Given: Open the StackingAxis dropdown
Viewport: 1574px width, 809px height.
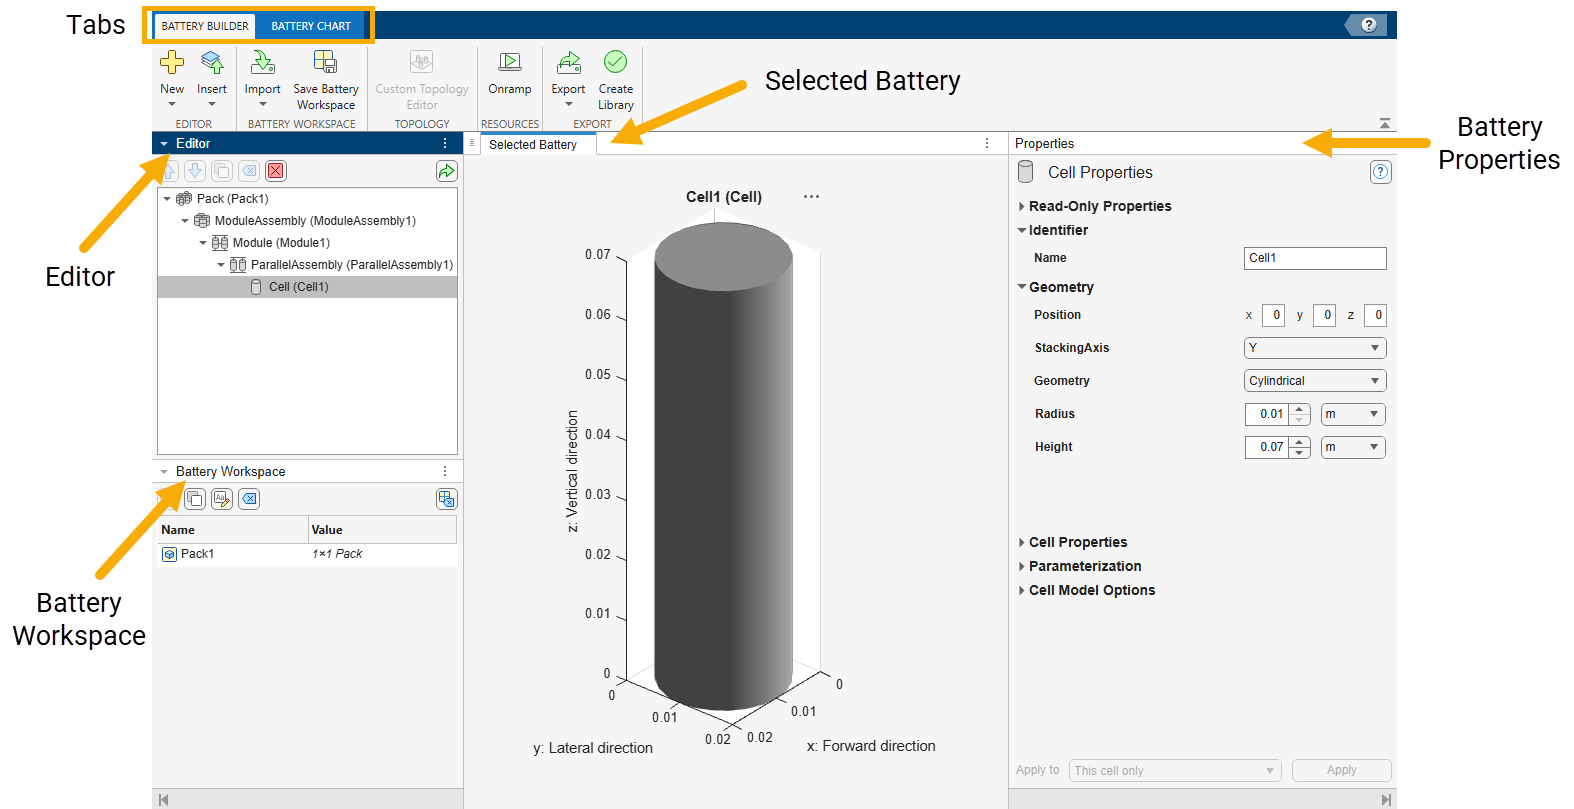Looking at the screenshot, I should pos(1315,348).
